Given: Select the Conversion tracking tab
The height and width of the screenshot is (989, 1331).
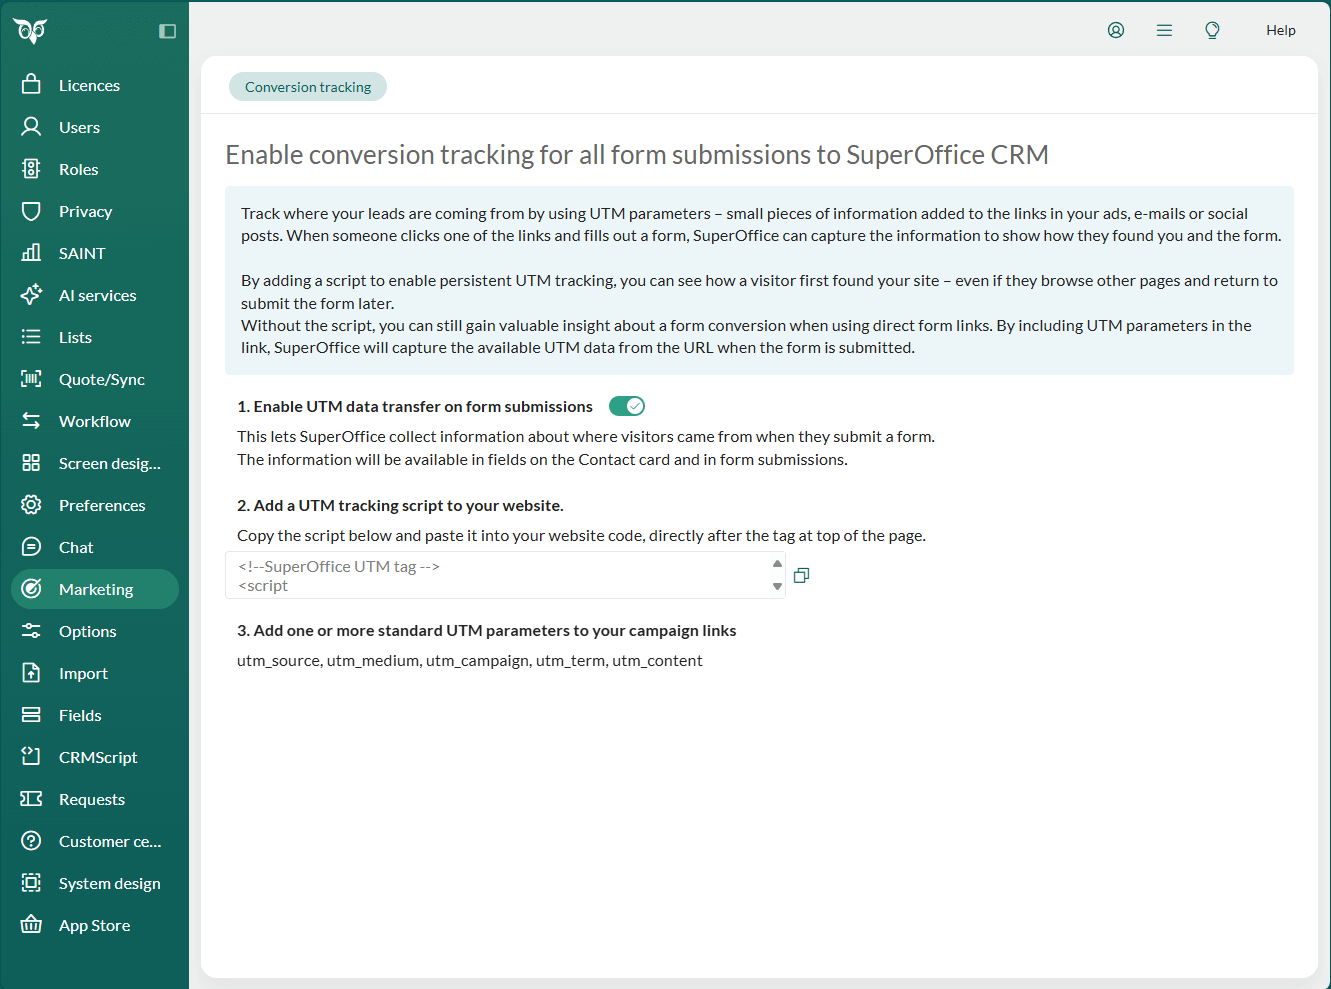Looking at the screenshot, I should (x=307, y=86).
